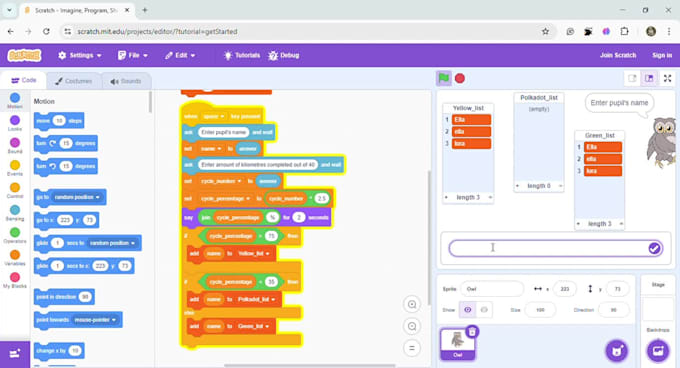Click the sprite name field Owl
The height and width of the screenshot is (368, 680).
492,289
